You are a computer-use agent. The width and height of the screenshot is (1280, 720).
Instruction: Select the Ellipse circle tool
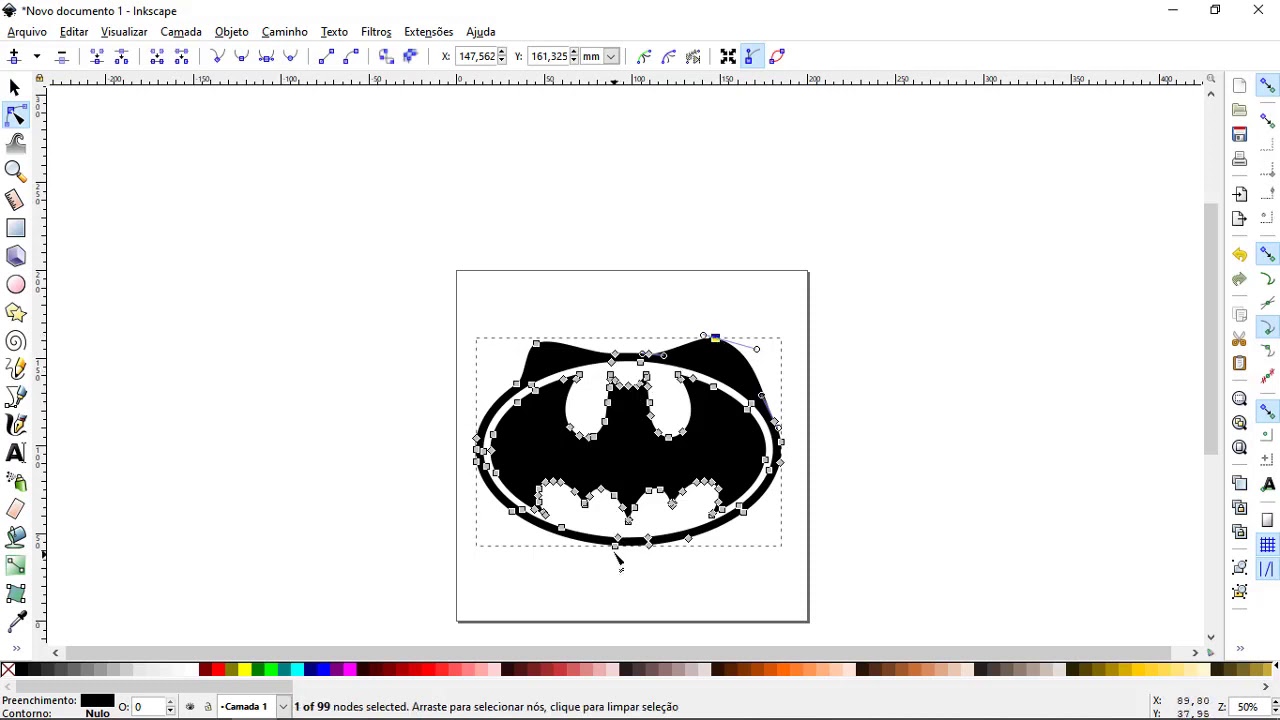coord(15,285)
